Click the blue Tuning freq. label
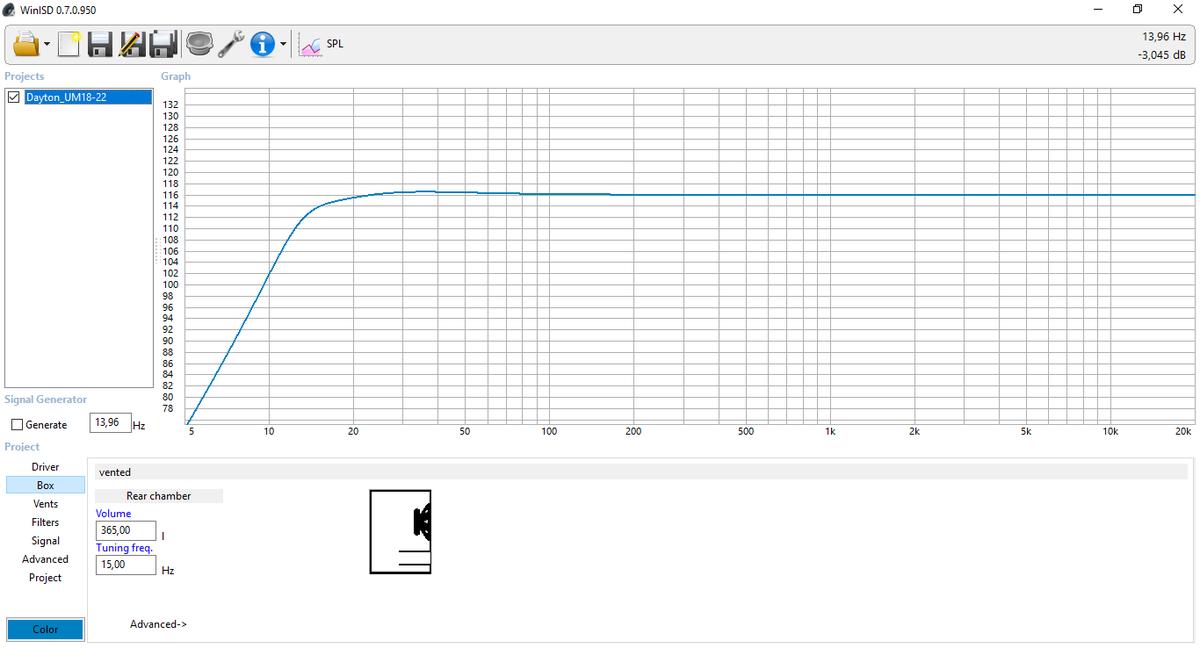 coord(124,548)
